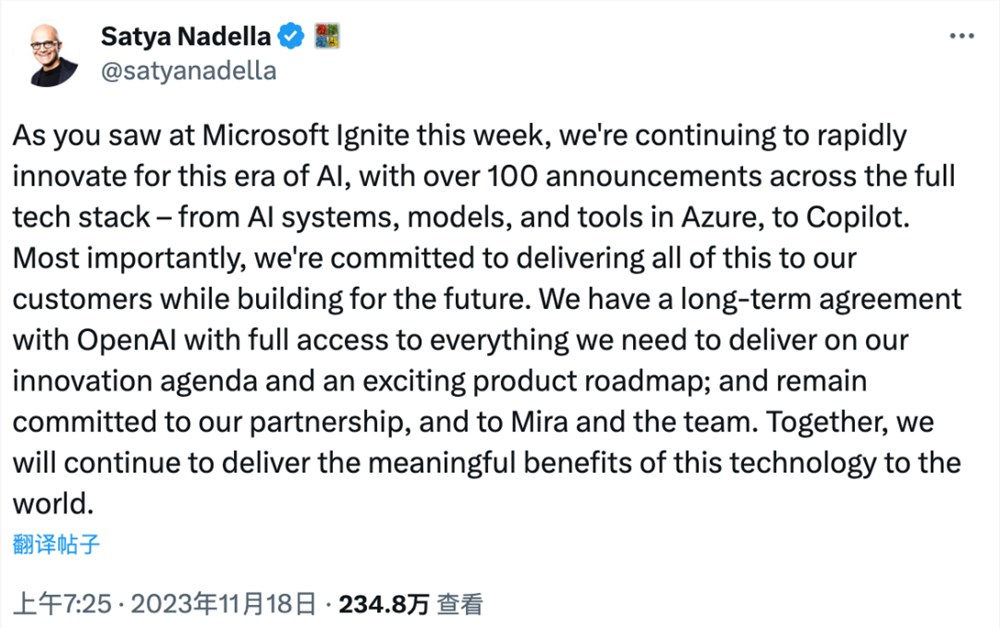Click the 查看 views label
Screen dimensions: 1000x628
tap(460, 604)
